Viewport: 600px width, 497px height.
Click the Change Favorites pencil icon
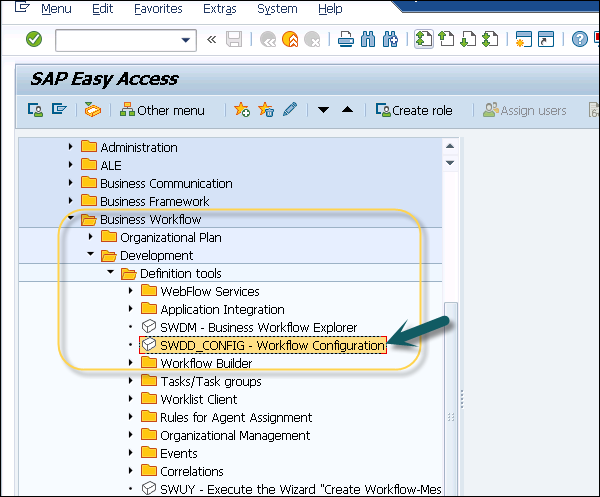coord(290,110)
